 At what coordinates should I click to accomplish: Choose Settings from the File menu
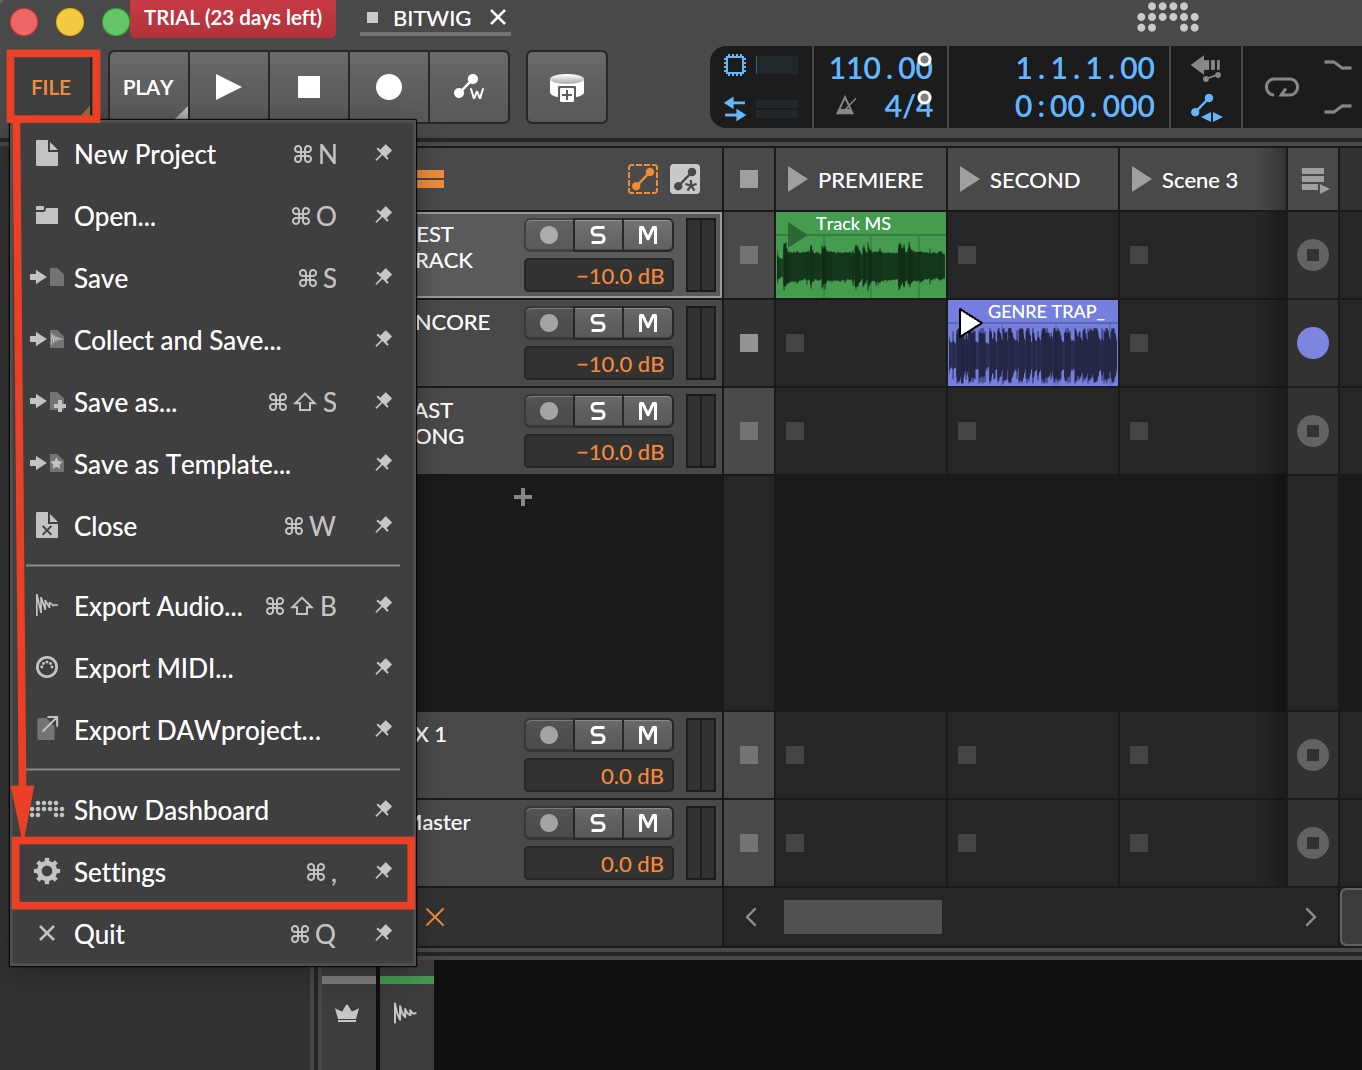214,873
